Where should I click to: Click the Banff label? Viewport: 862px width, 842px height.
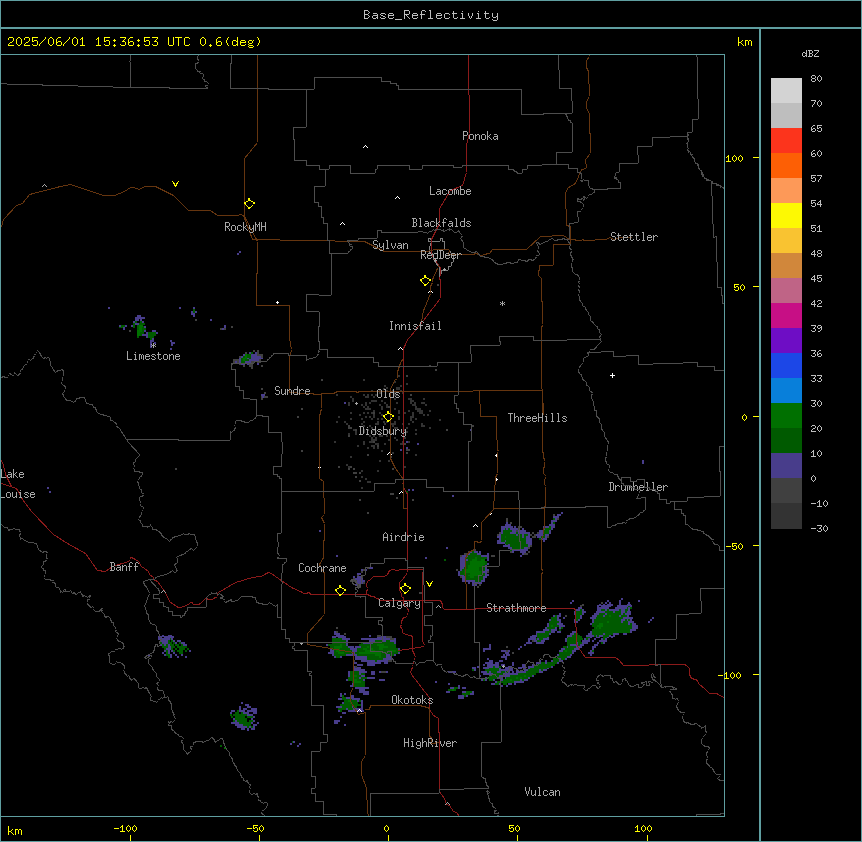pos(124,567)
